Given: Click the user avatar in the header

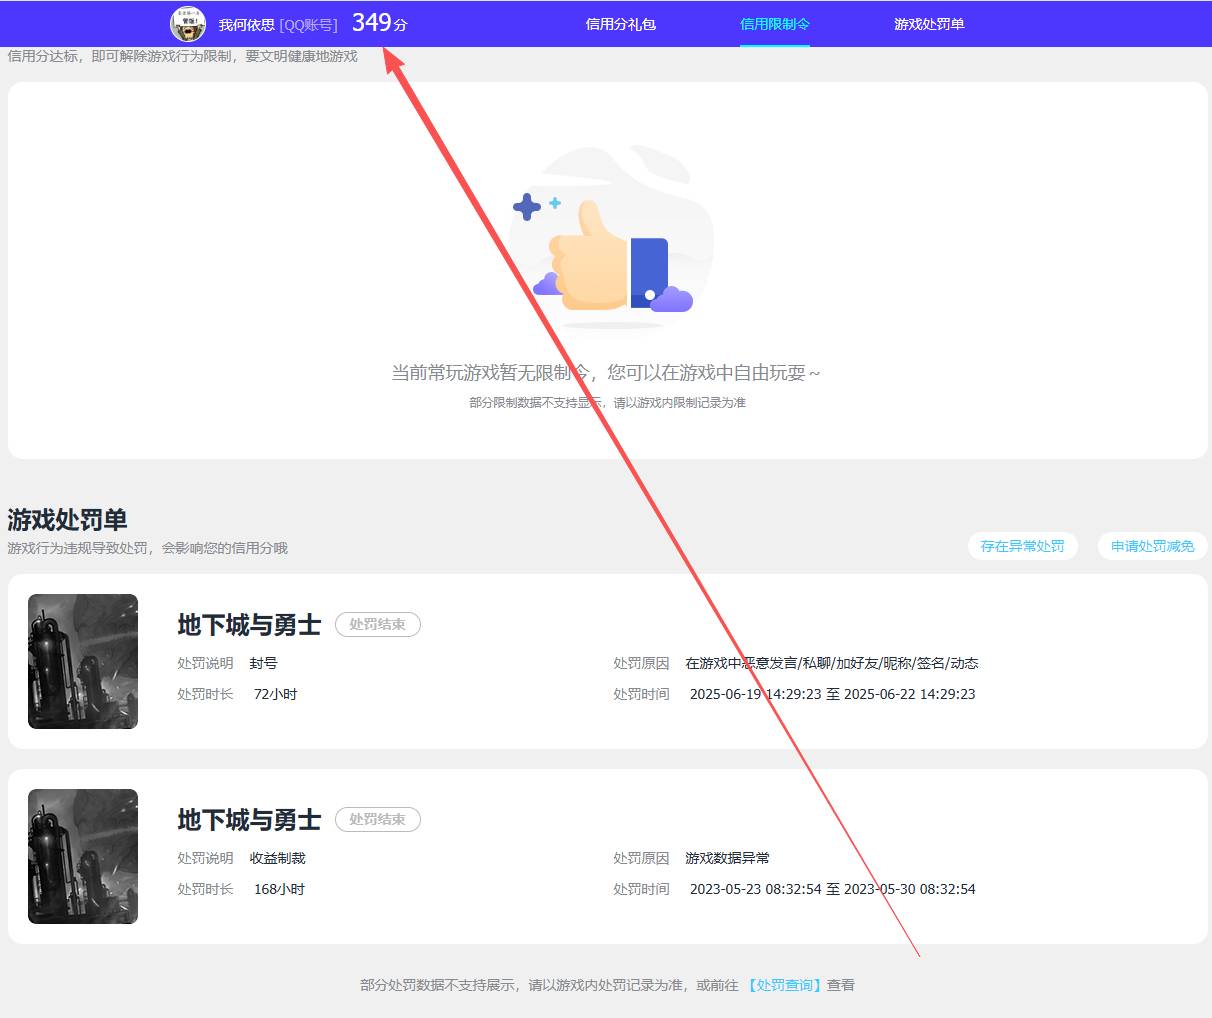Looking at the screenshot, I should [x=188, y=24].
